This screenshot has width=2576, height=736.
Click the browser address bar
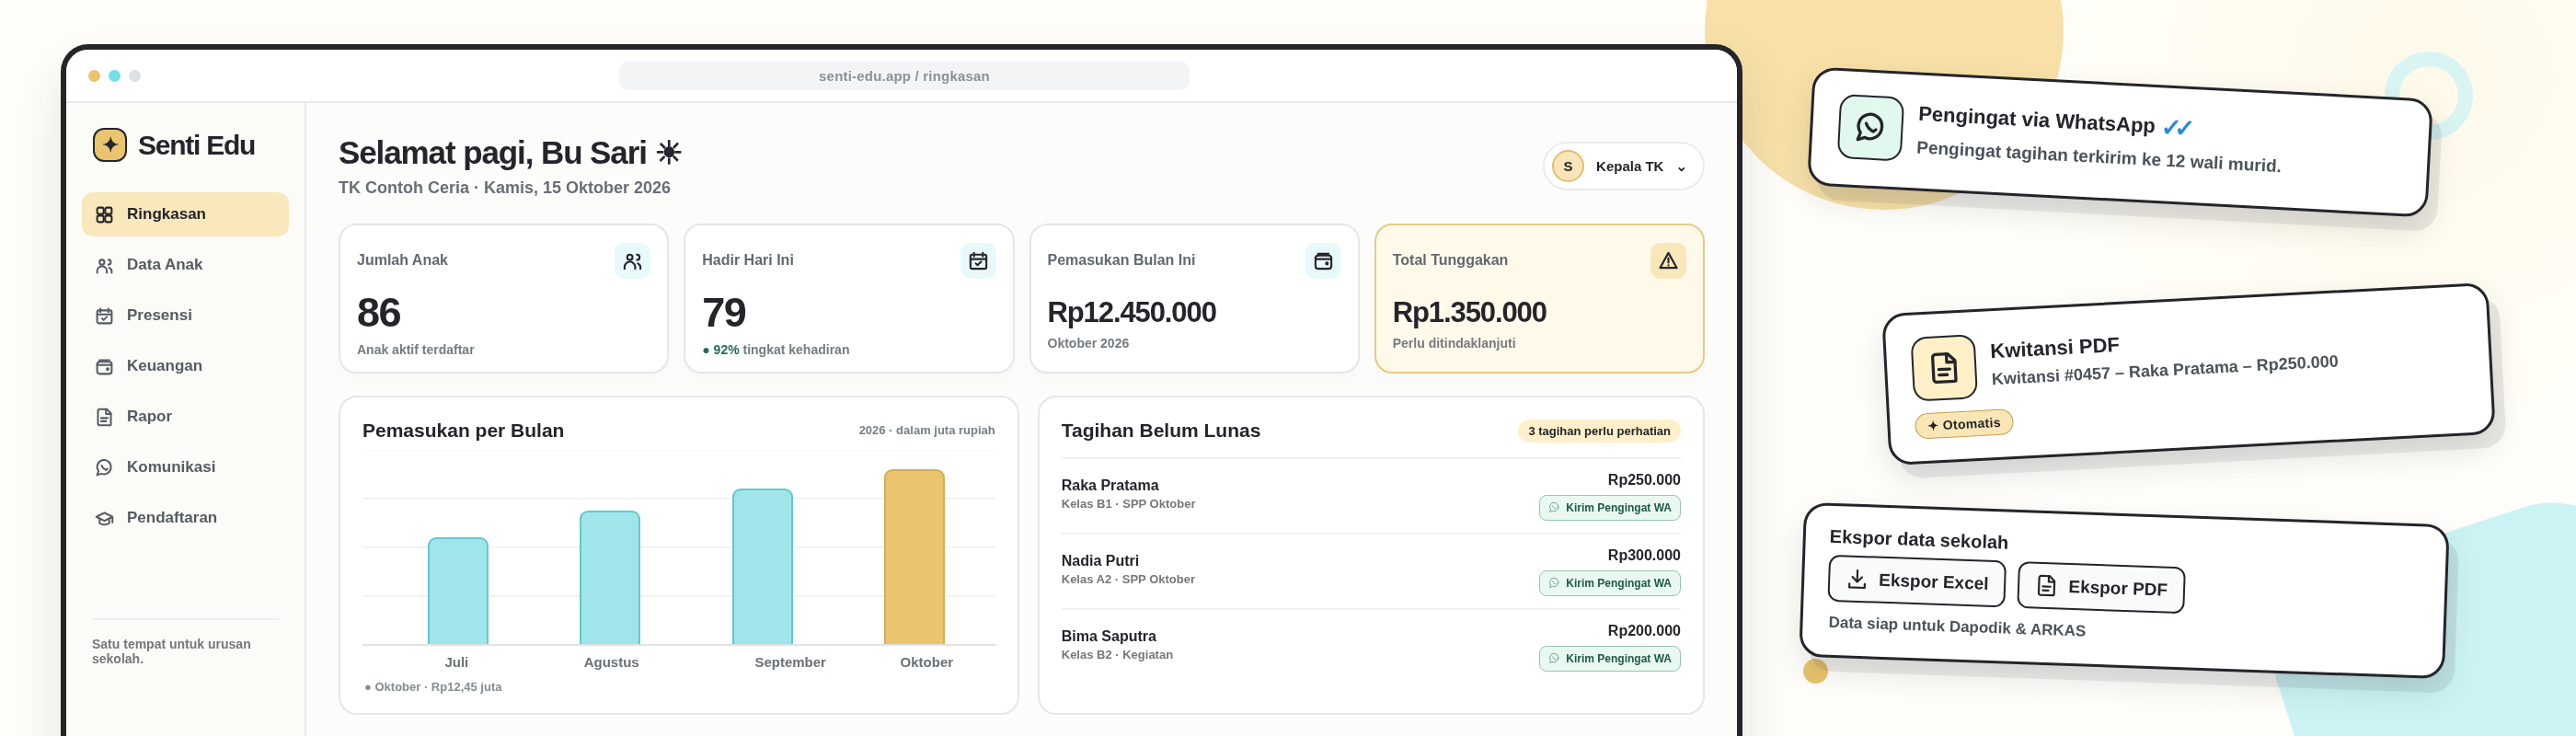[x=904, y=76]
